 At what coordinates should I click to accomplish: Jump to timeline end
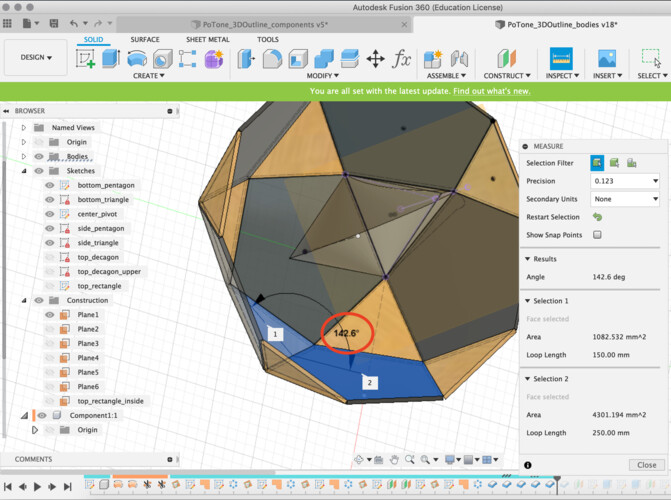coord(68,487)
